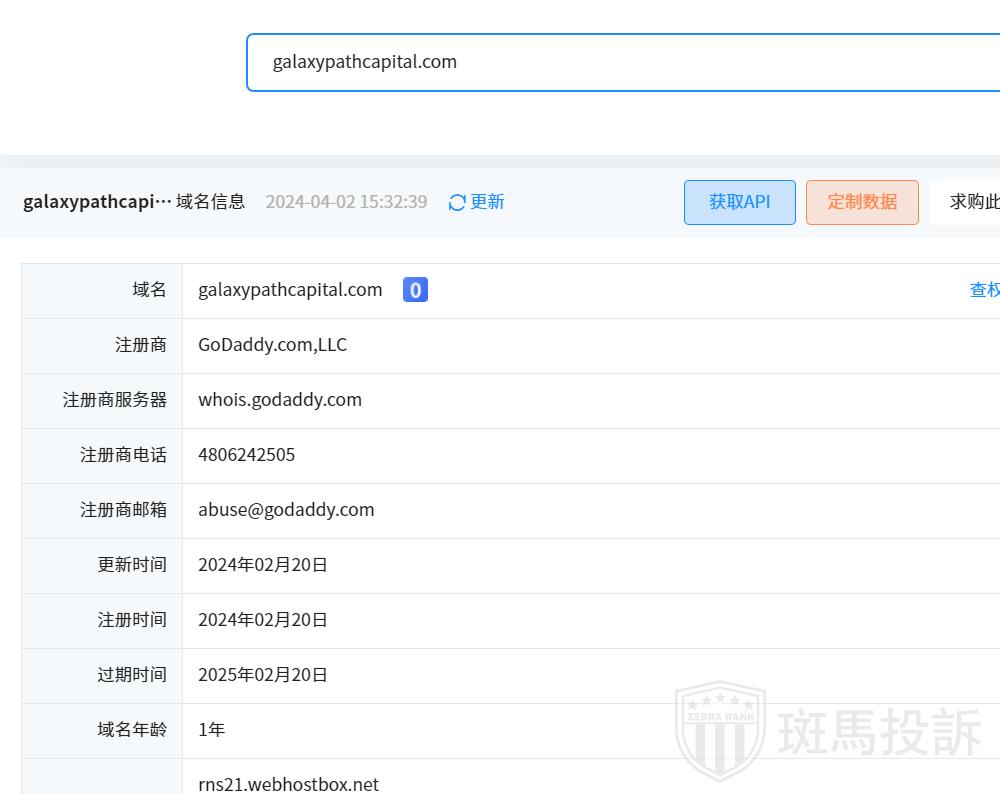Image resolution: width=1000 pixels, height=794 pixels.
Task: Click the GoDaddy.com,LLC registrar value
Action: (272, 345)
